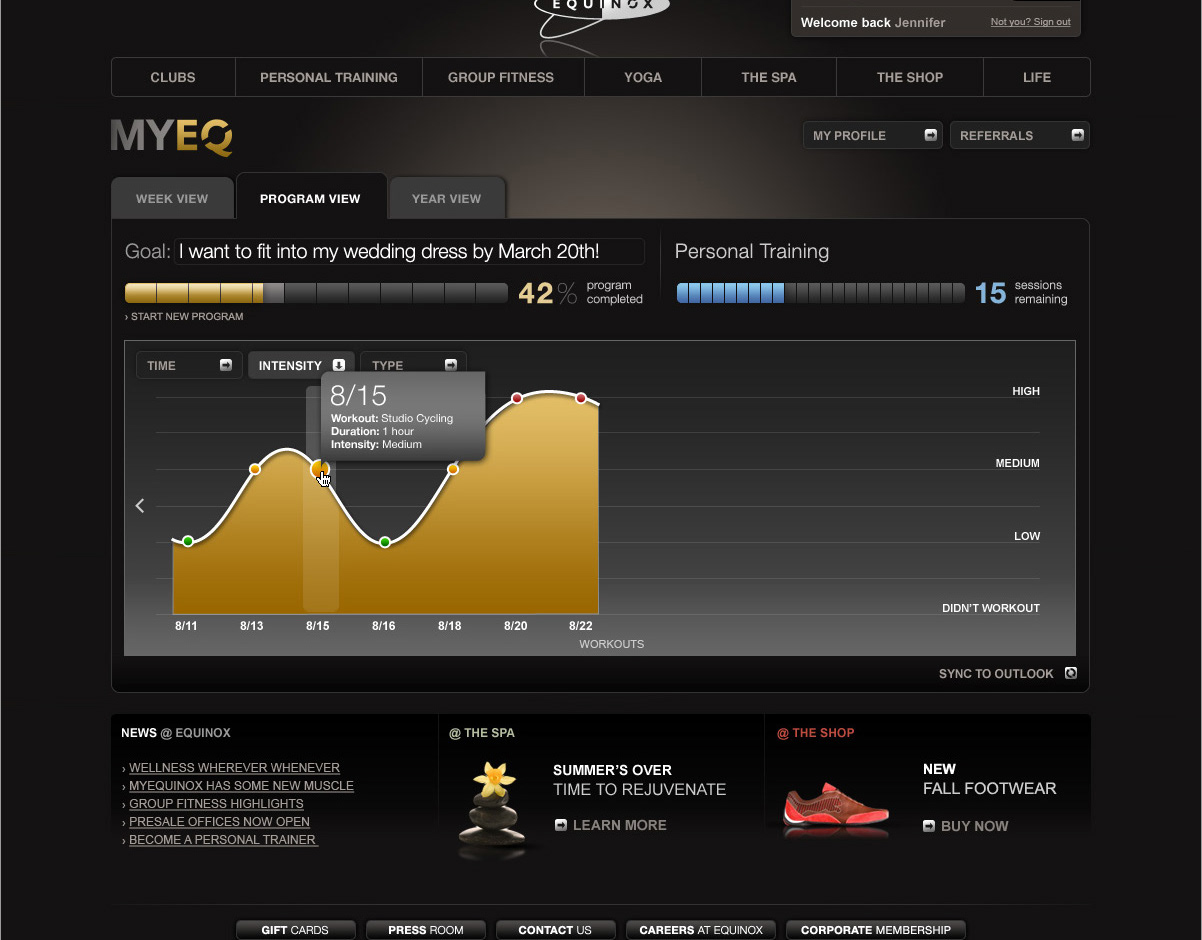Click the Contact Us footer button
This screenshot has height=940, width=1202.
click(555, 930)
